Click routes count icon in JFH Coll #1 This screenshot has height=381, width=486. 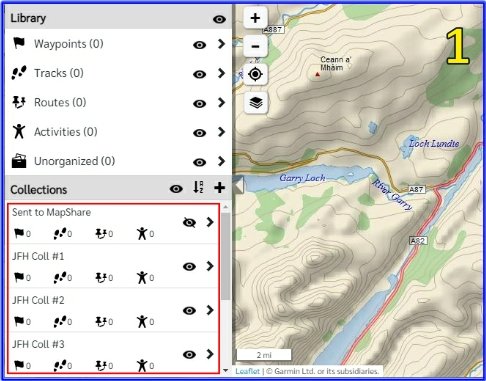click(104, 278)
